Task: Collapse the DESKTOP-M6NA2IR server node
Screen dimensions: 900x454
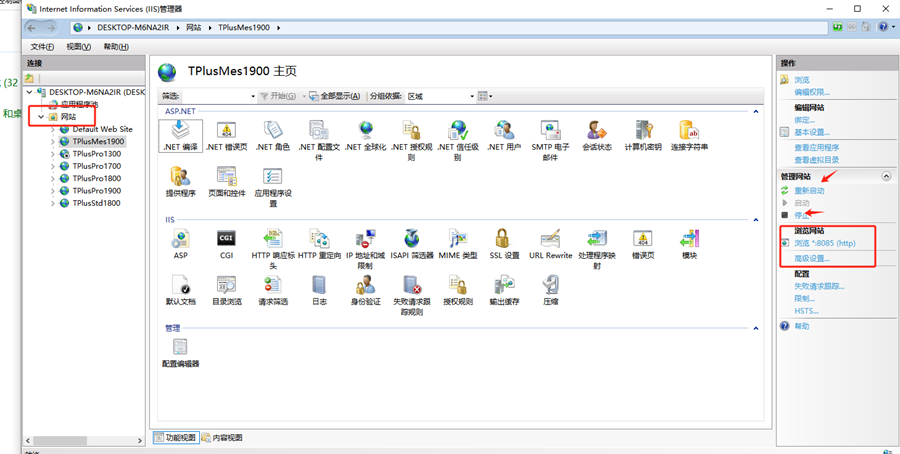Action: click(29, 92)
